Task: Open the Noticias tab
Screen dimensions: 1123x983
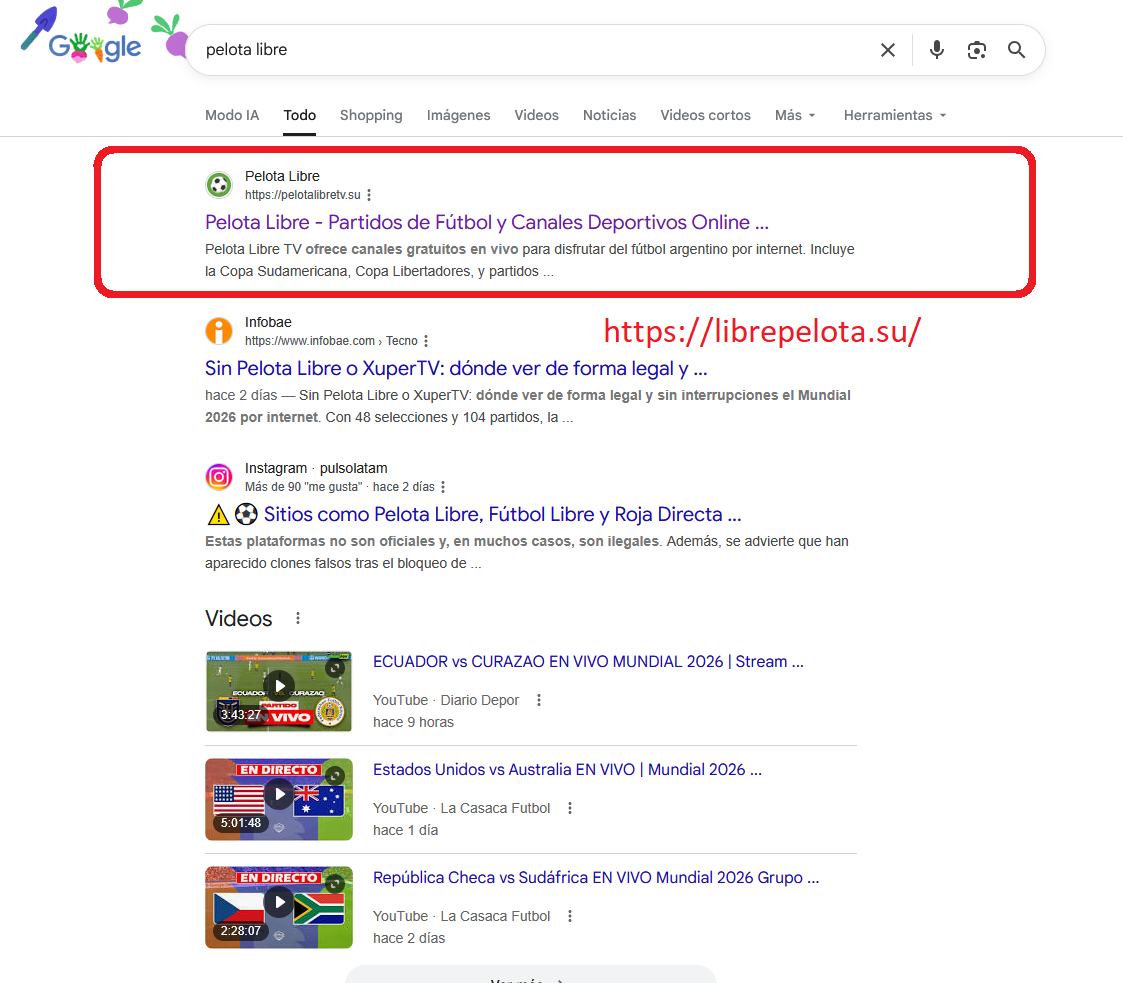Action: (x=609, y=115)
